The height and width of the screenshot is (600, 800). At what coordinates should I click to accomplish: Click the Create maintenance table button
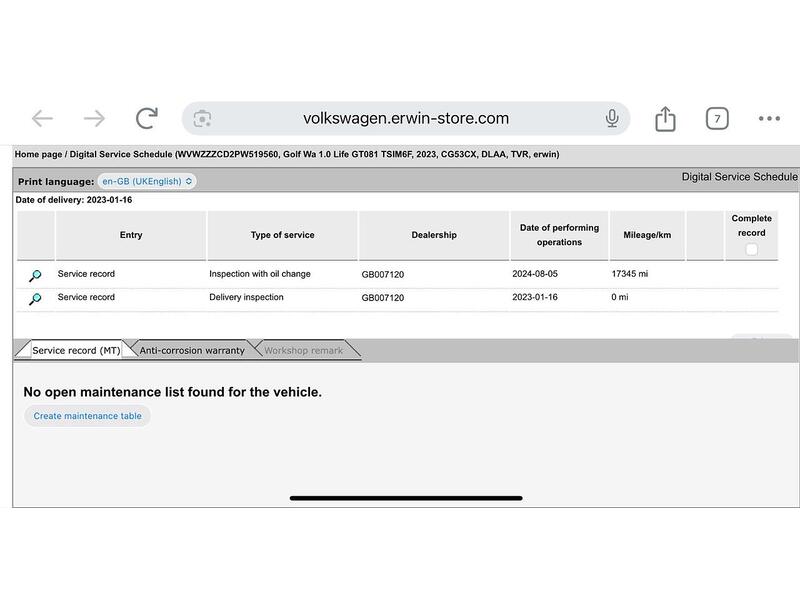(x=88, y=416)
